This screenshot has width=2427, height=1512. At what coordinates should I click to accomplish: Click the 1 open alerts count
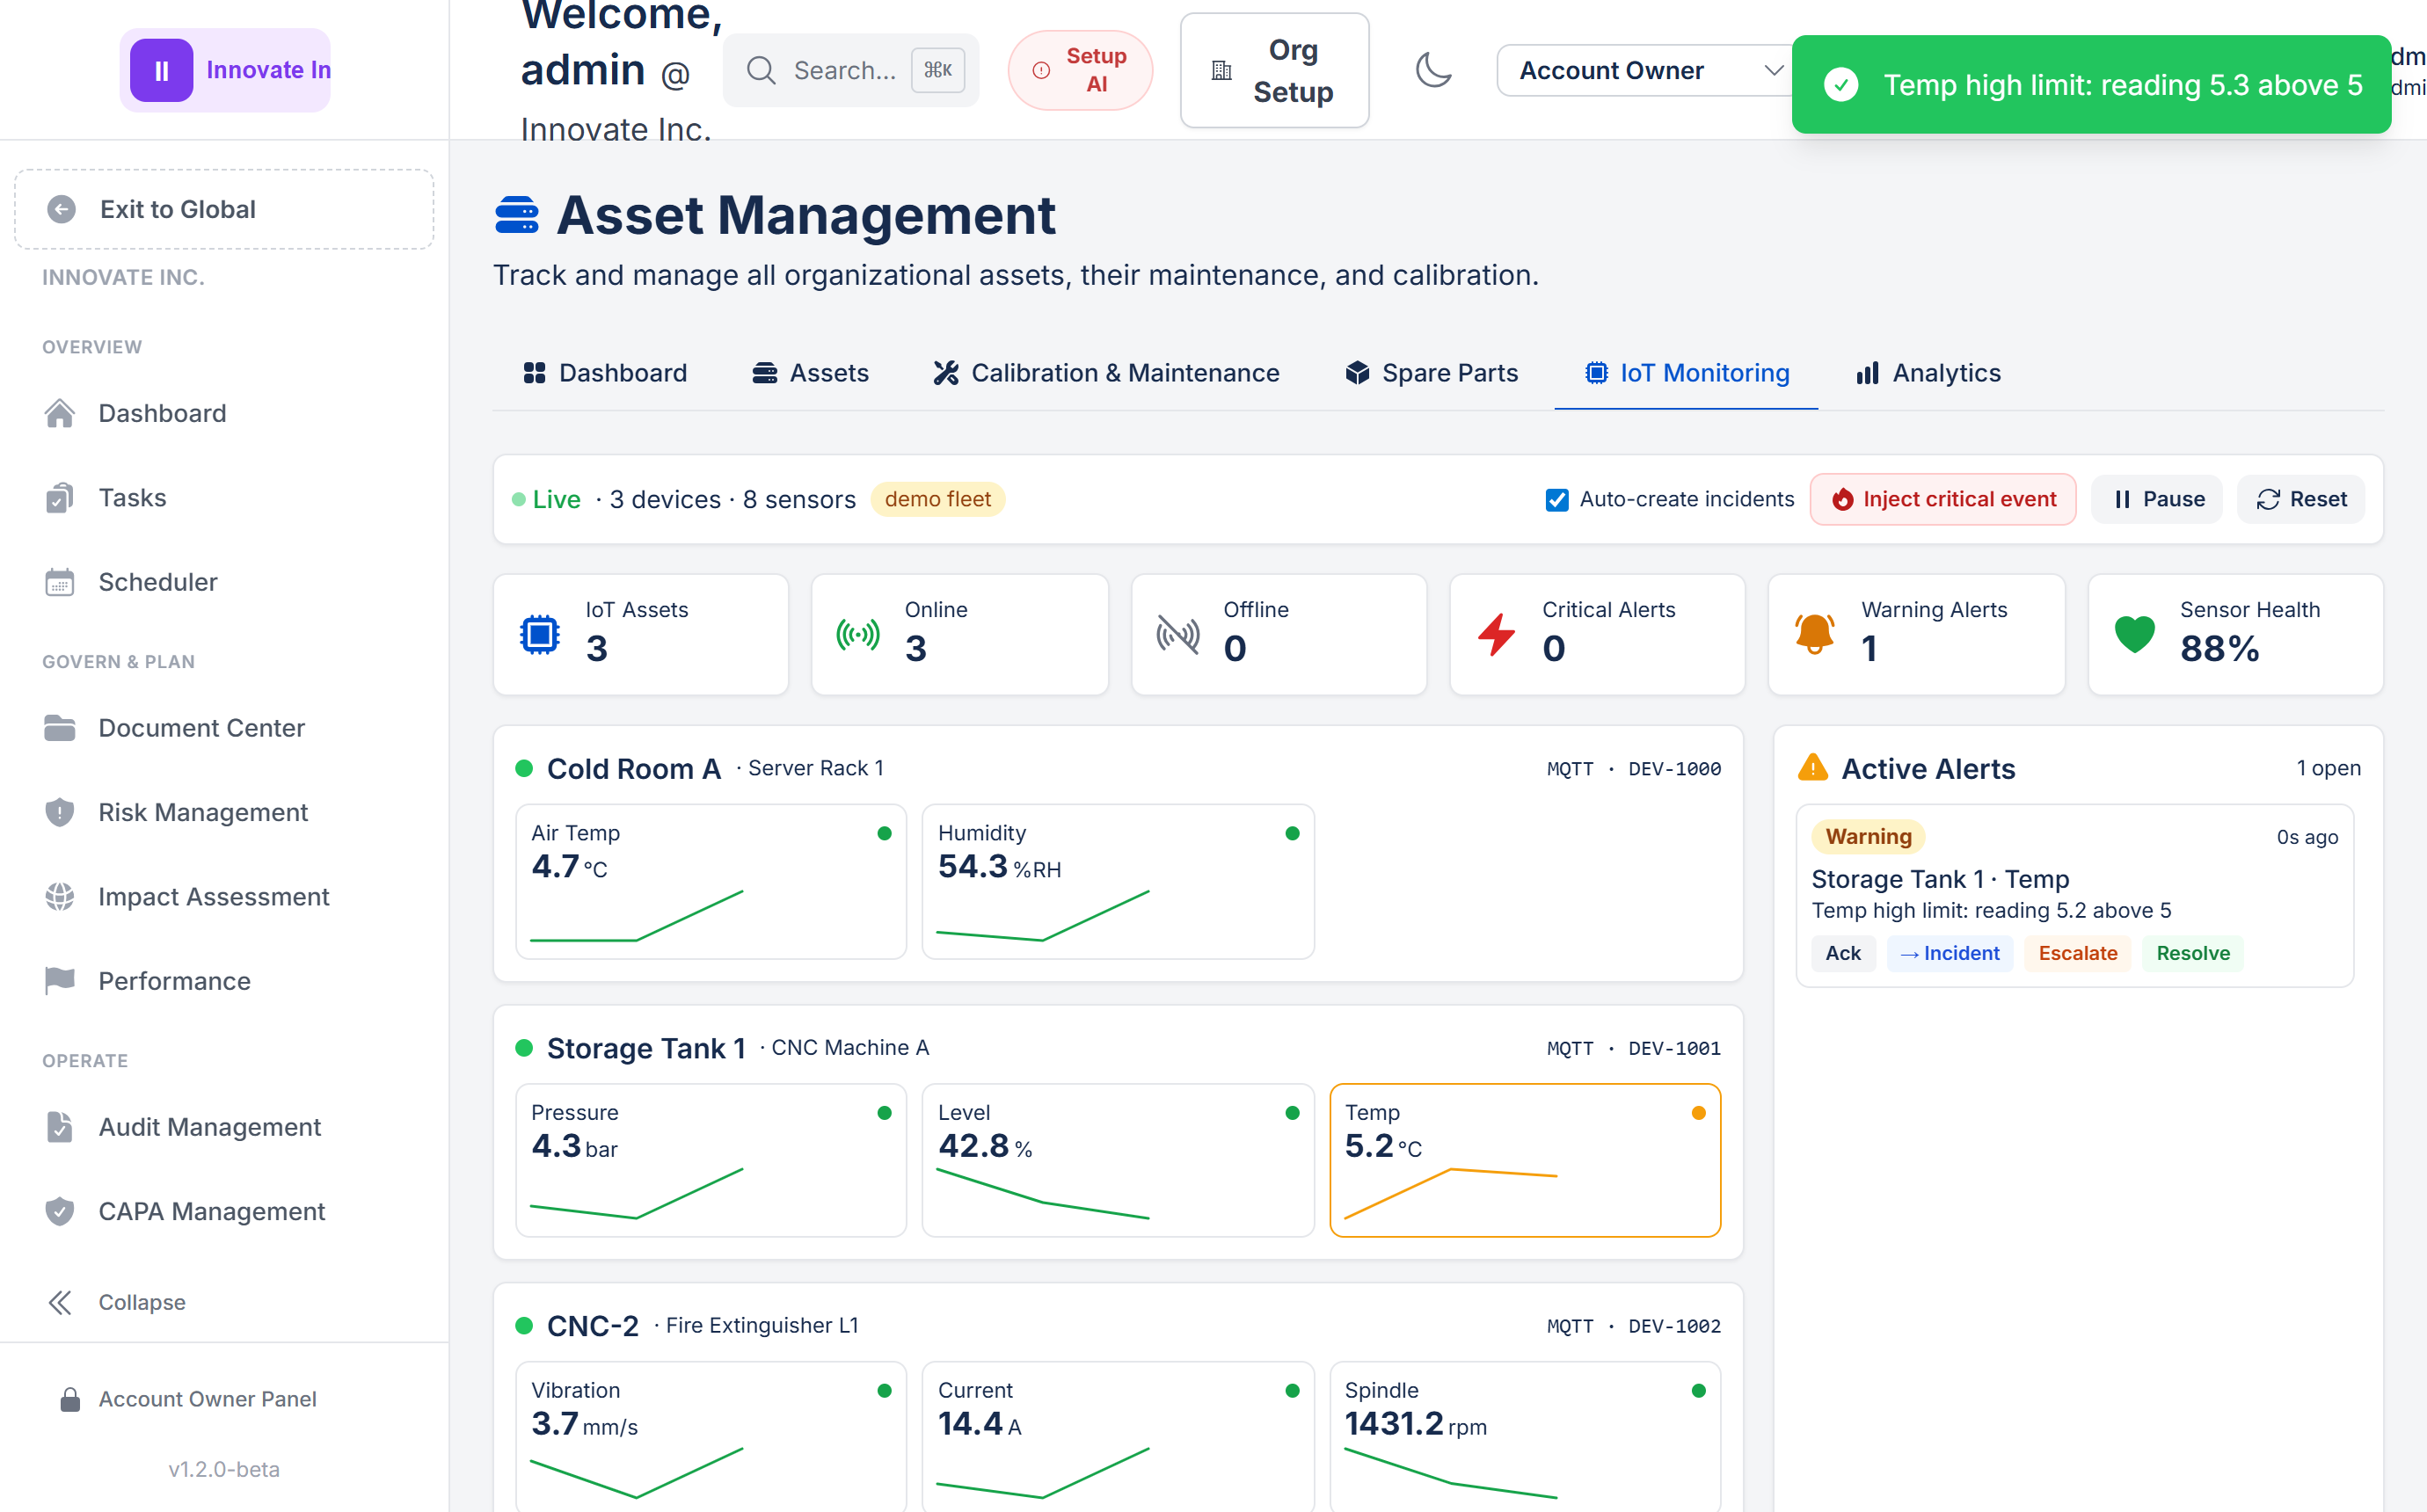pyautogui.click(x=2328, y=768)
